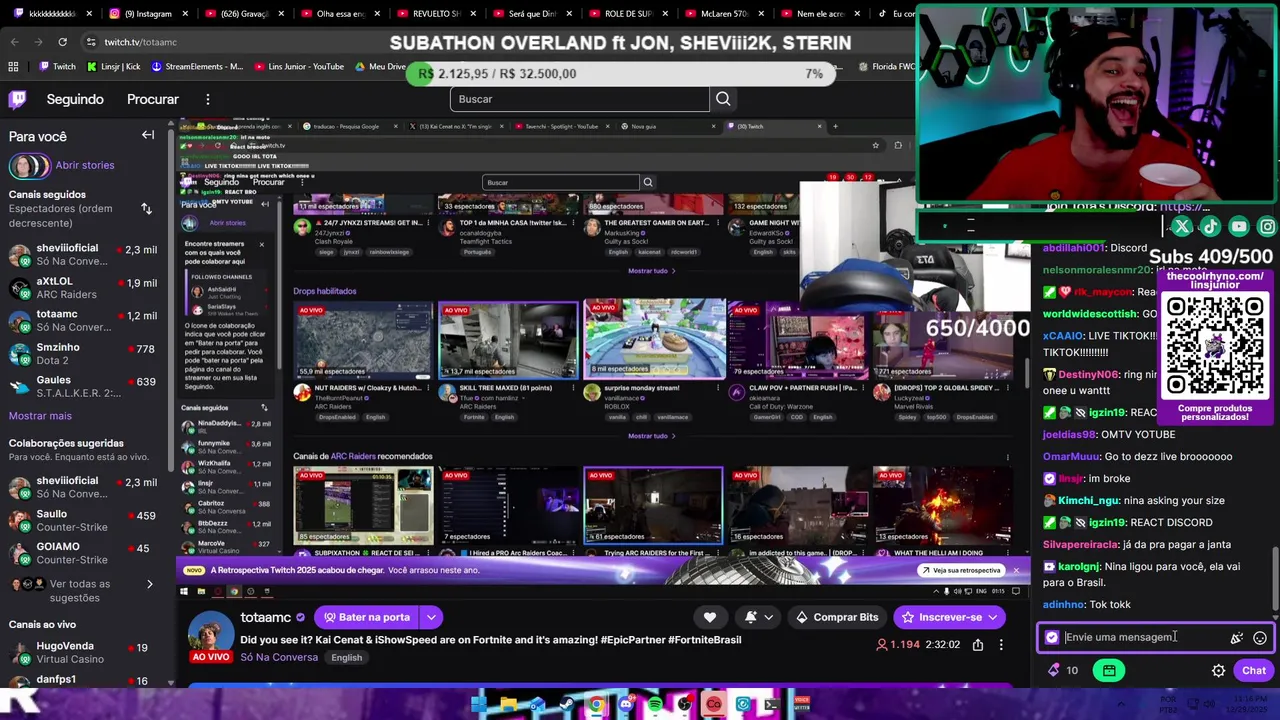Switch to the Olha essa browser tab
Viewport: 1280px width, 720px height.
click(340, 14)
